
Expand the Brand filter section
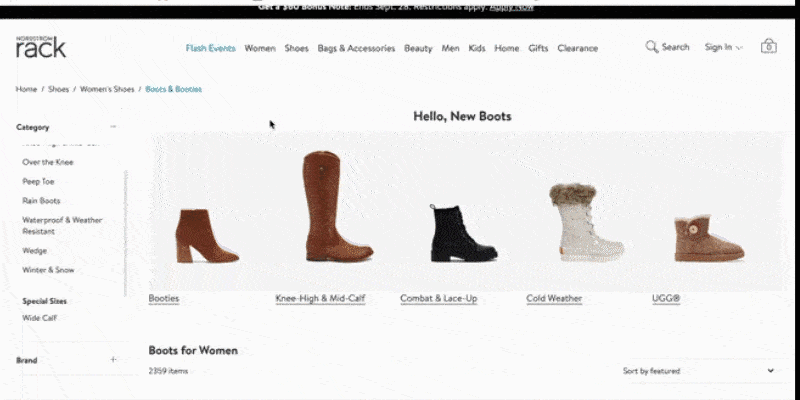113,359
